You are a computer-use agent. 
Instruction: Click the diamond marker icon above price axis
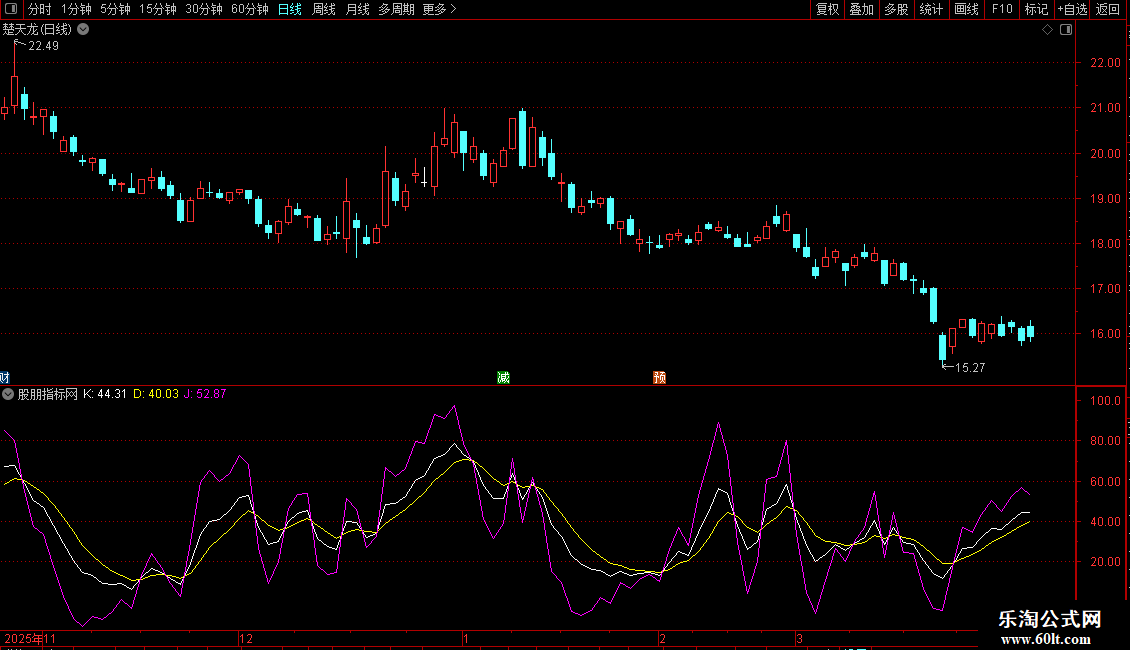1047,30
